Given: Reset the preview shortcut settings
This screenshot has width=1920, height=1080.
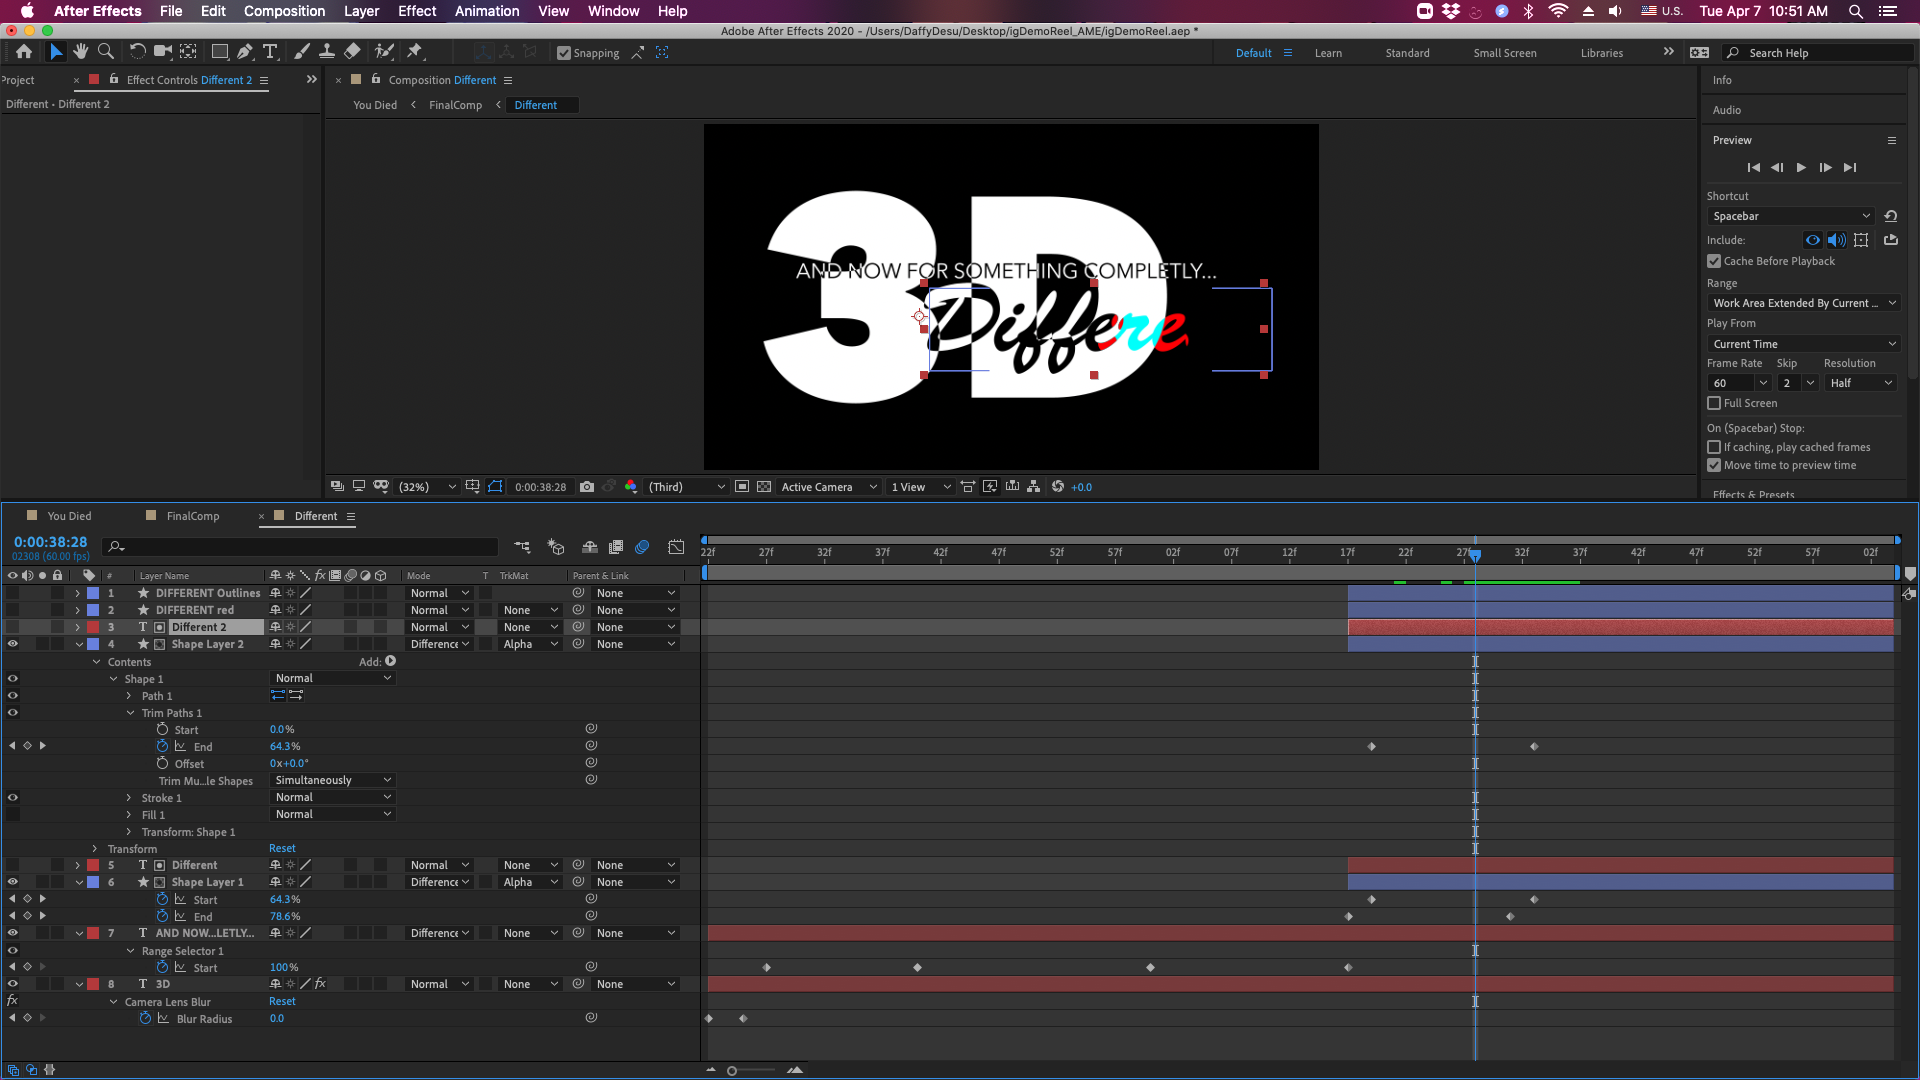Looking at the screenshot, I should (1890, 216).
